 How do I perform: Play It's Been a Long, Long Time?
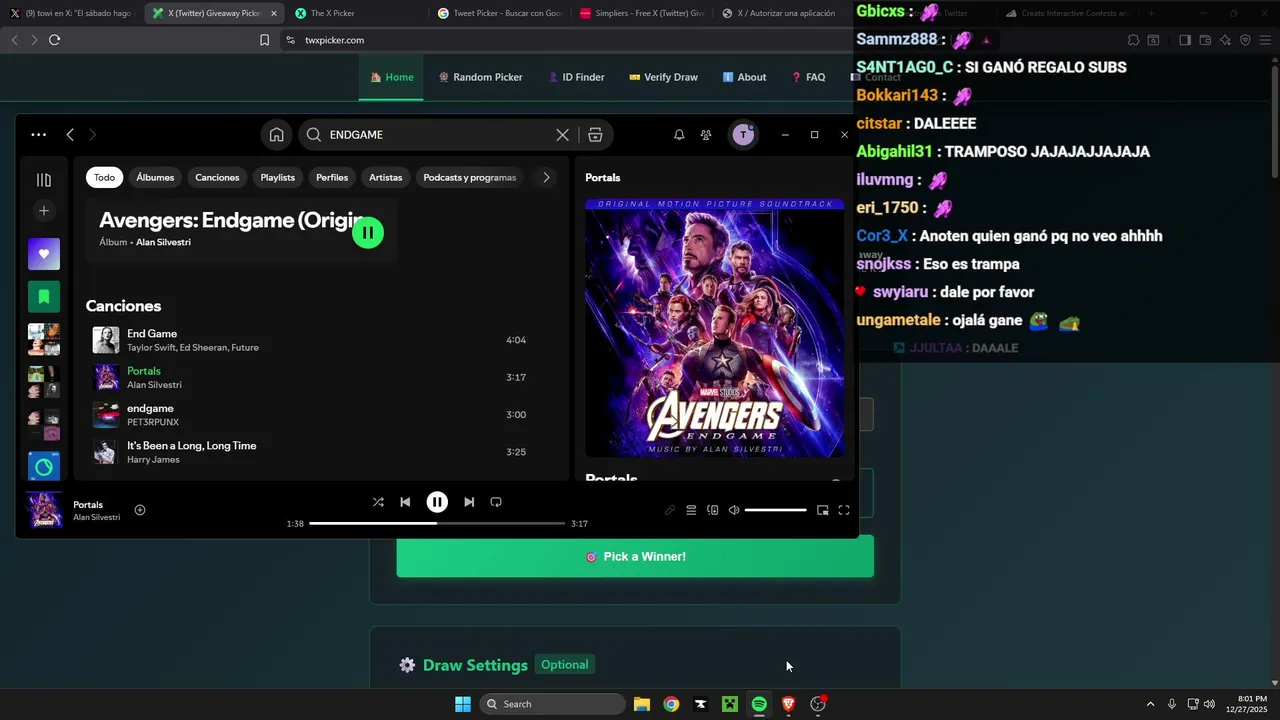tap(319, 451)
